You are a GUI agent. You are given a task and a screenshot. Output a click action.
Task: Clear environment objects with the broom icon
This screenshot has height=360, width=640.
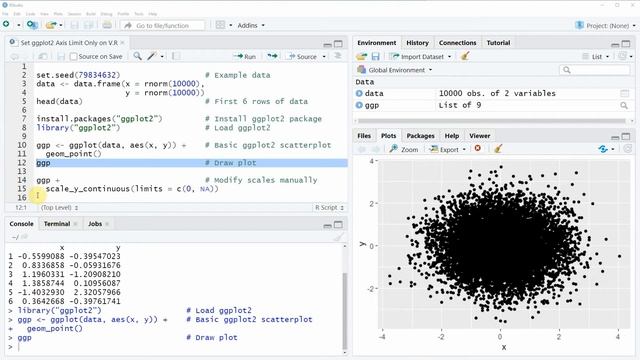coord(464,56)
